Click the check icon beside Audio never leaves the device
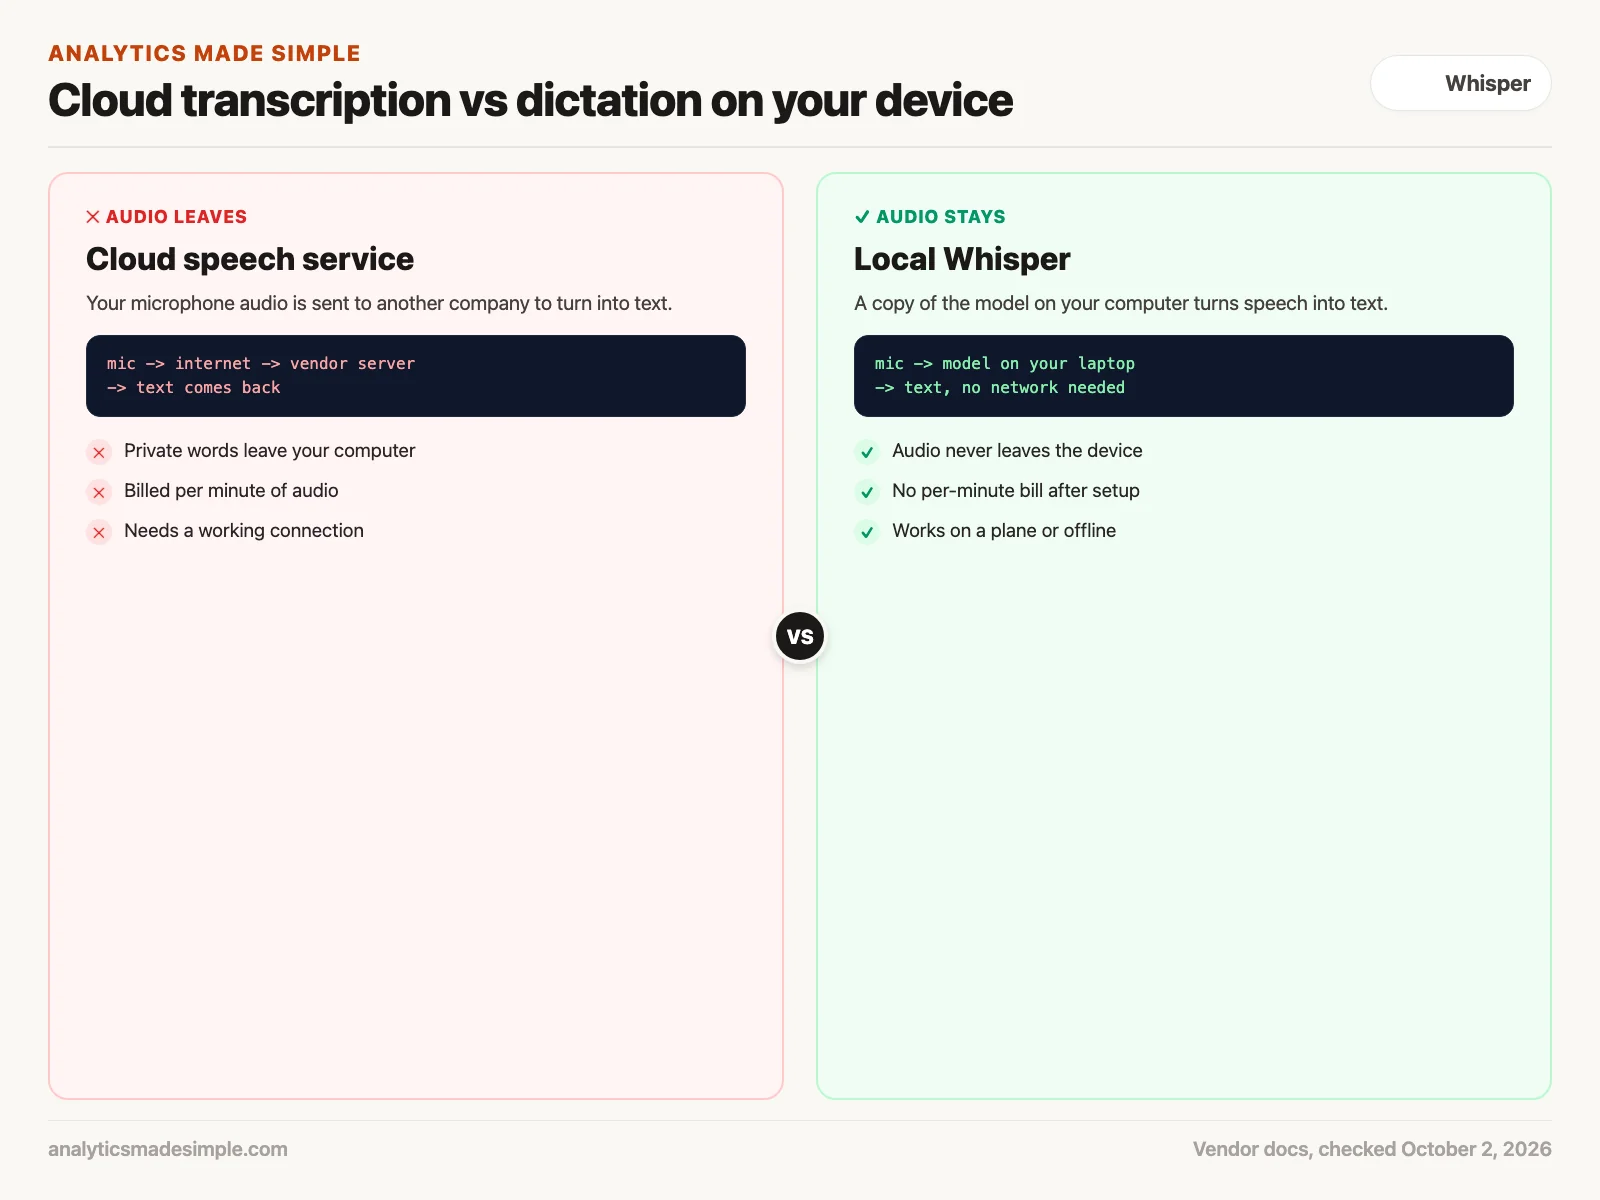This screenshot has height=1200, width=1600. coord(867,452)
